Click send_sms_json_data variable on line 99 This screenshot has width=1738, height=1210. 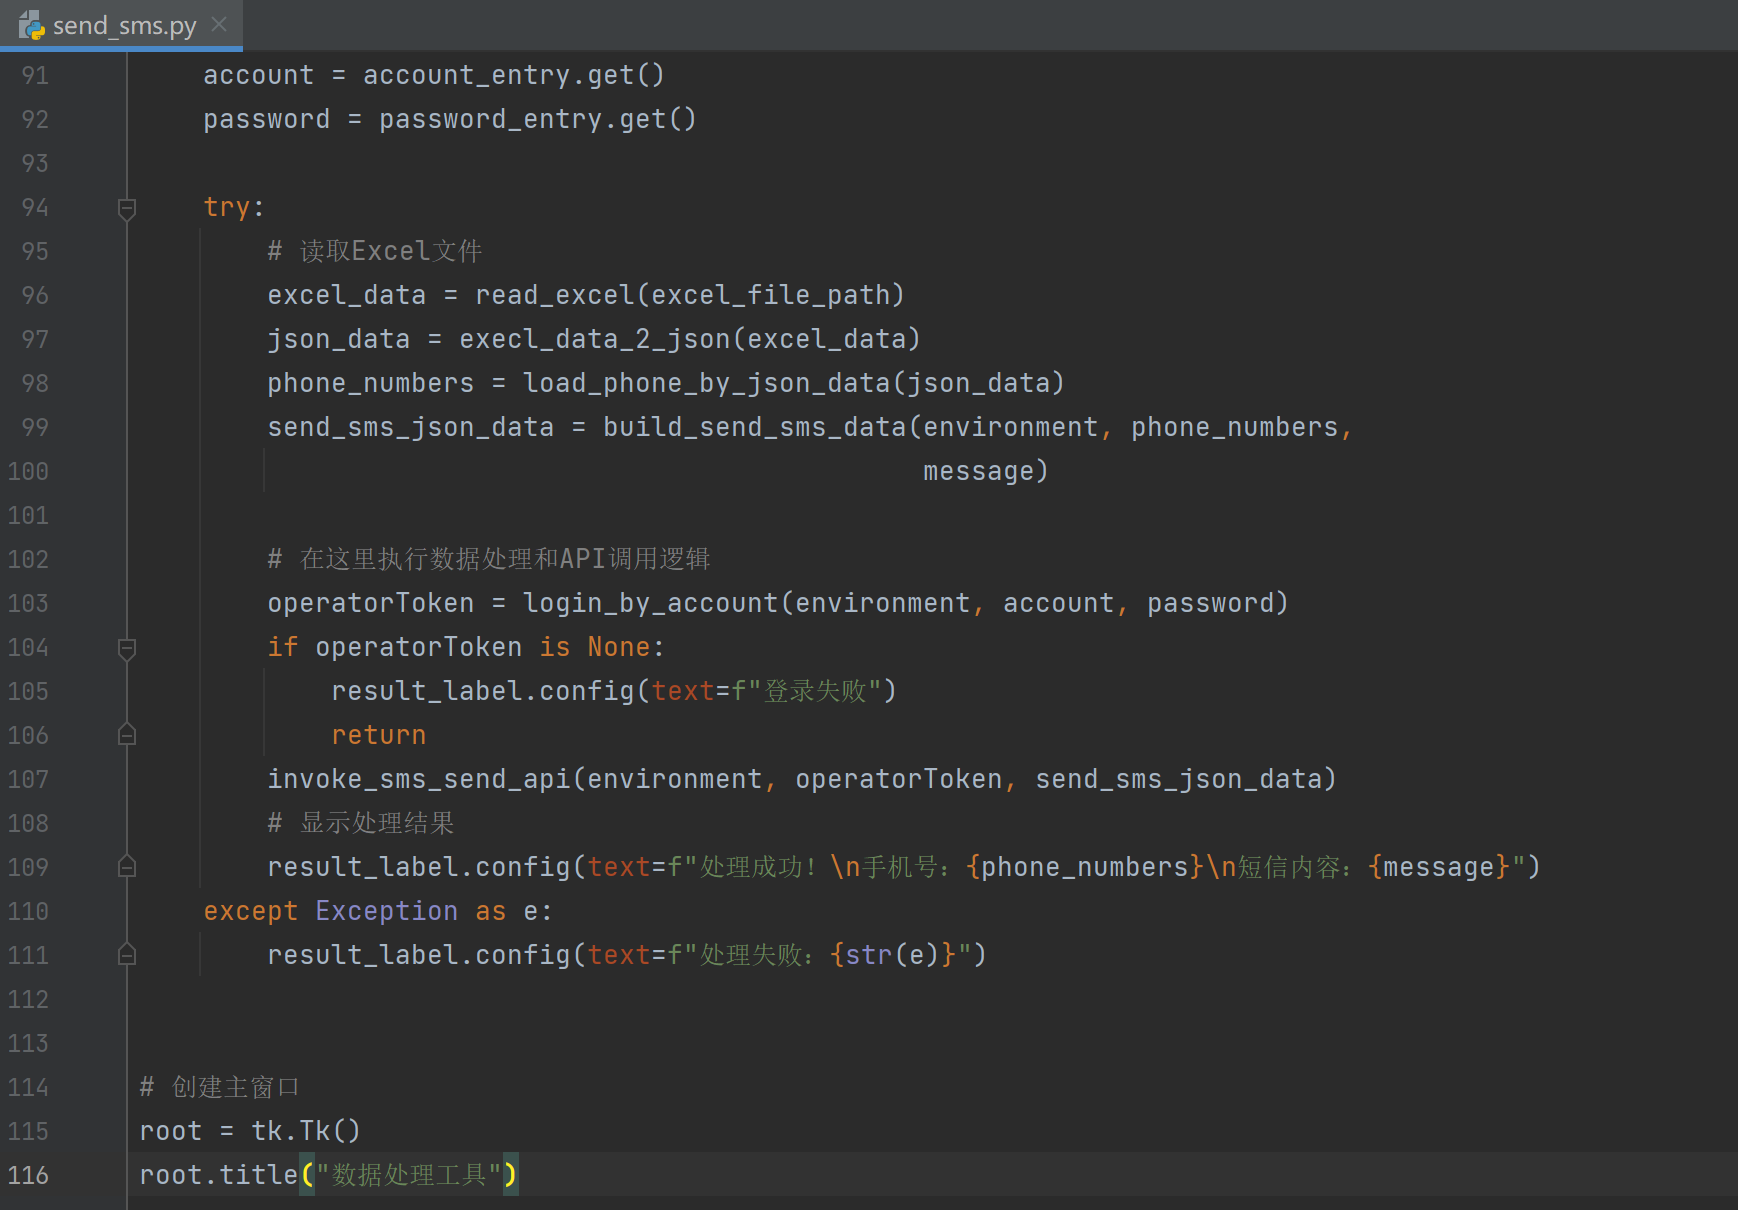coord(411,427)
